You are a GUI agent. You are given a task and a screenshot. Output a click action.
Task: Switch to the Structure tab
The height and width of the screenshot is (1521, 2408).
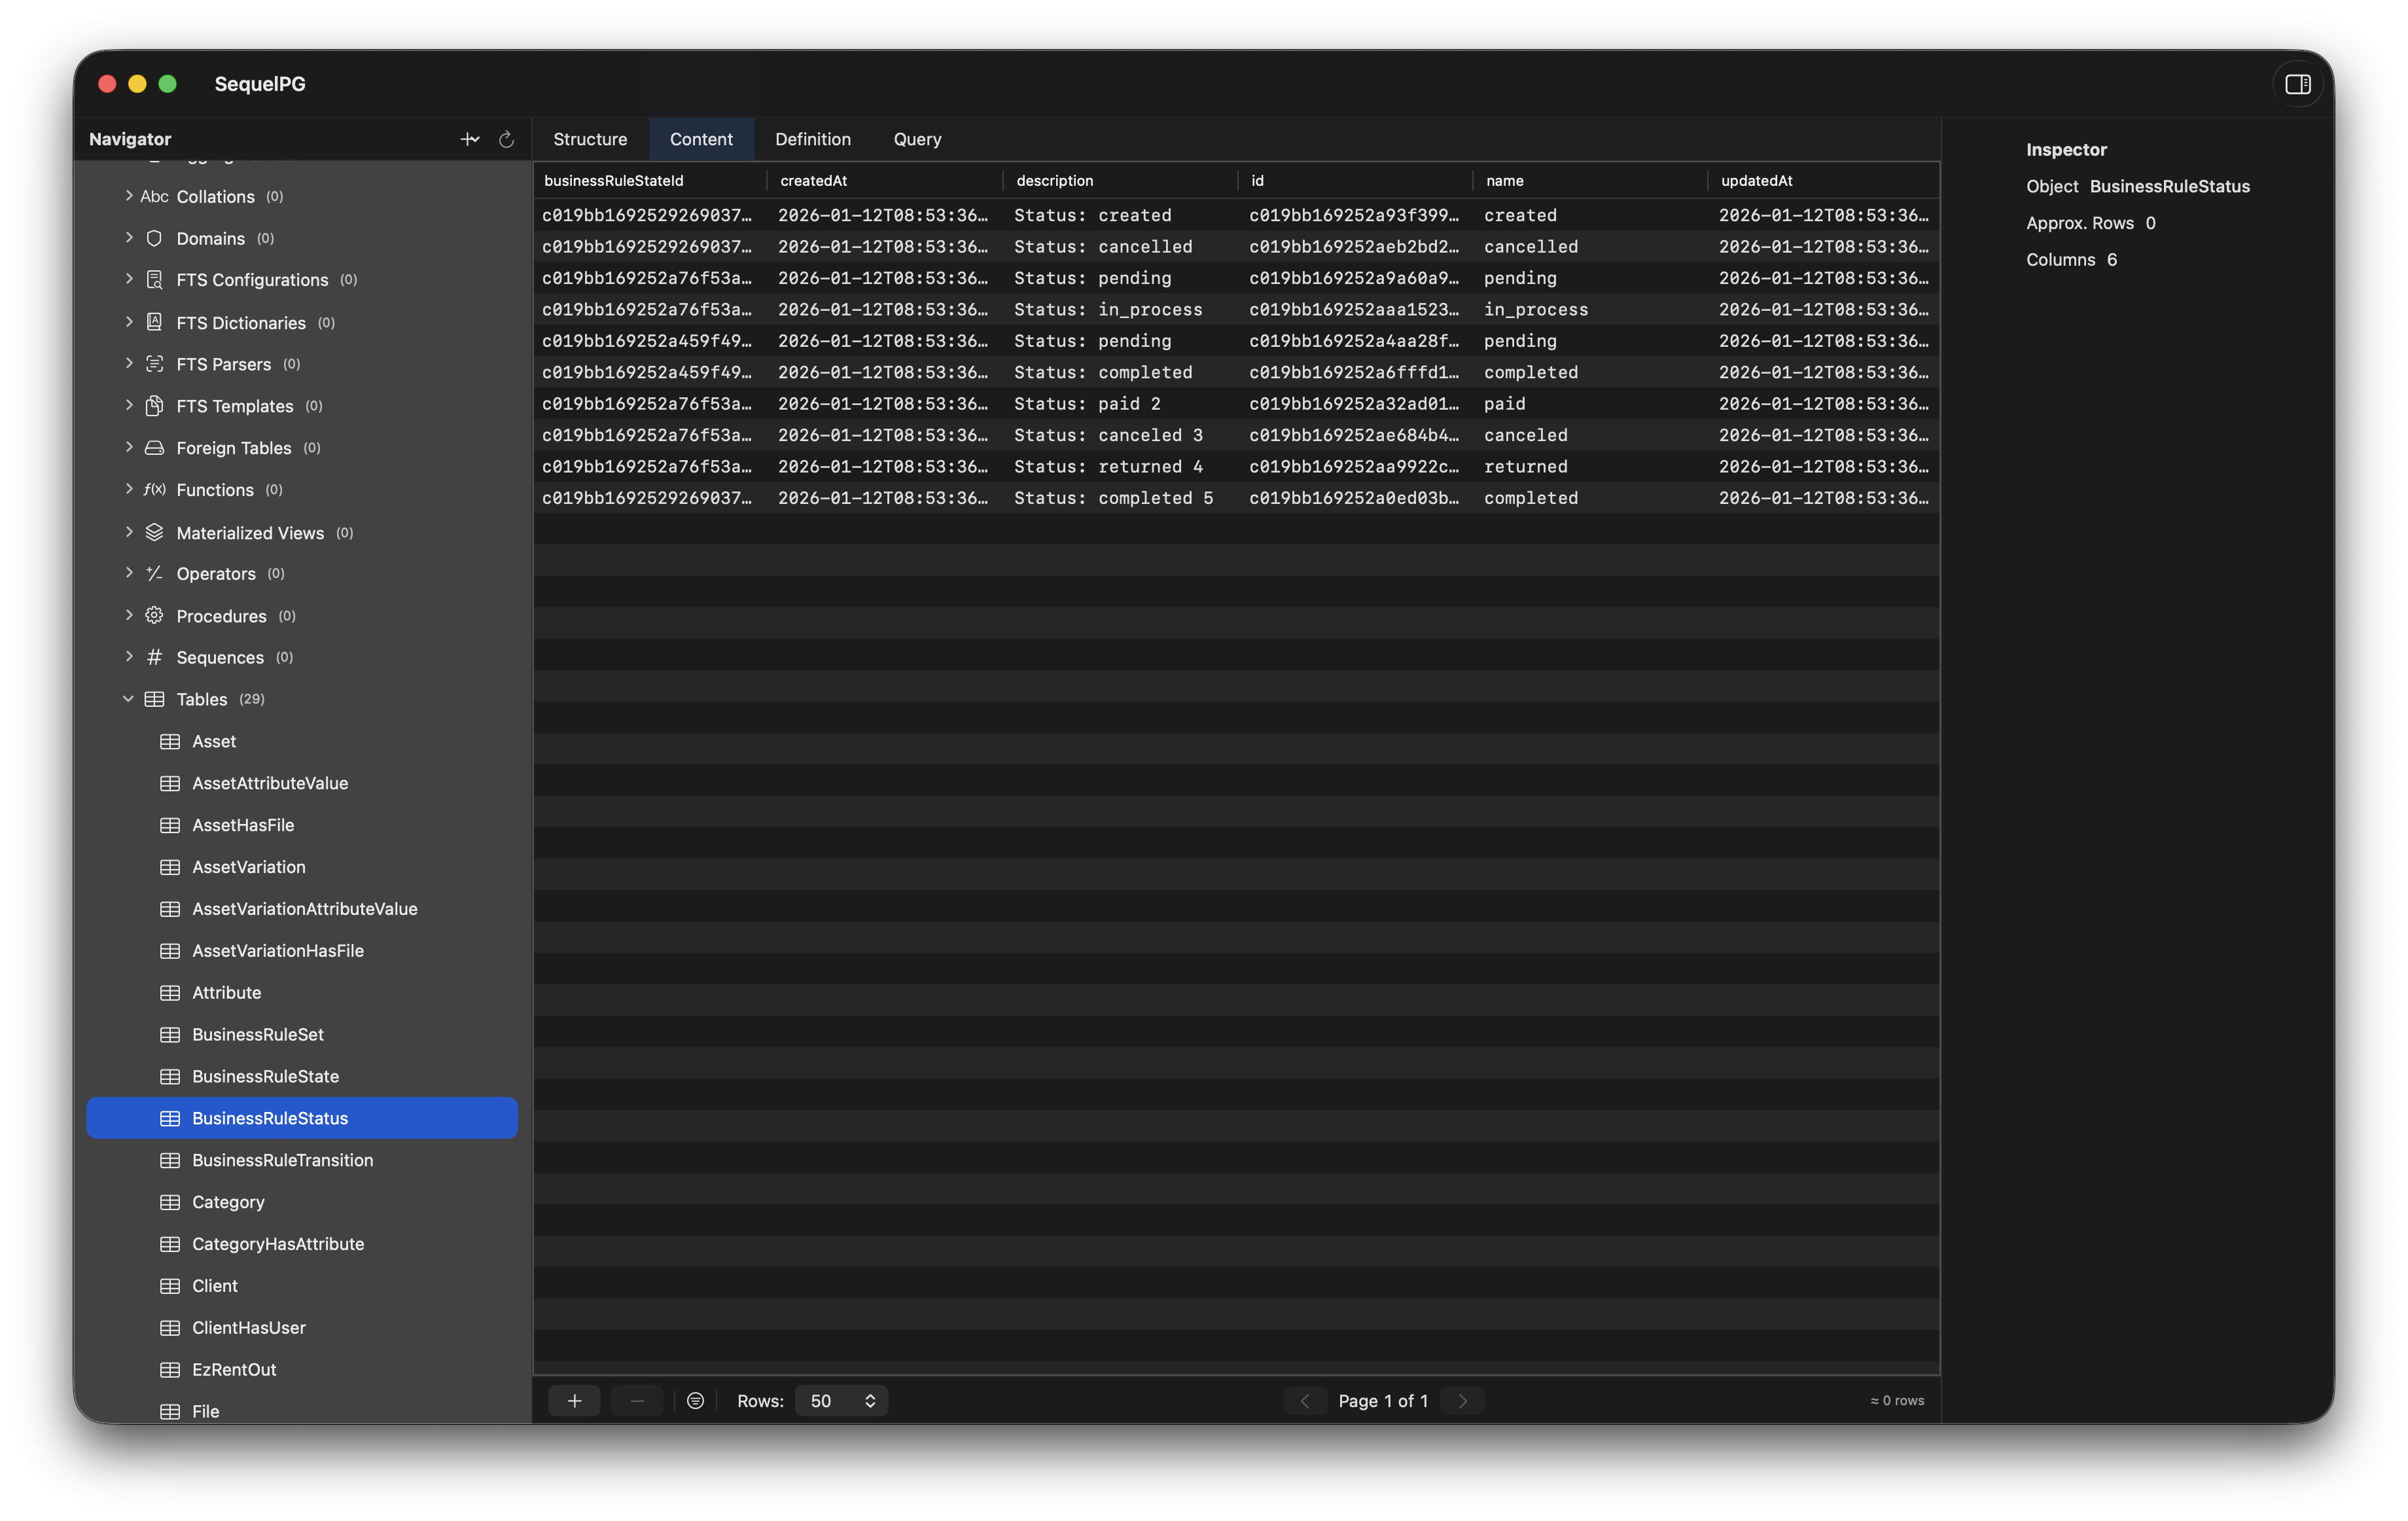click(590, 139)
